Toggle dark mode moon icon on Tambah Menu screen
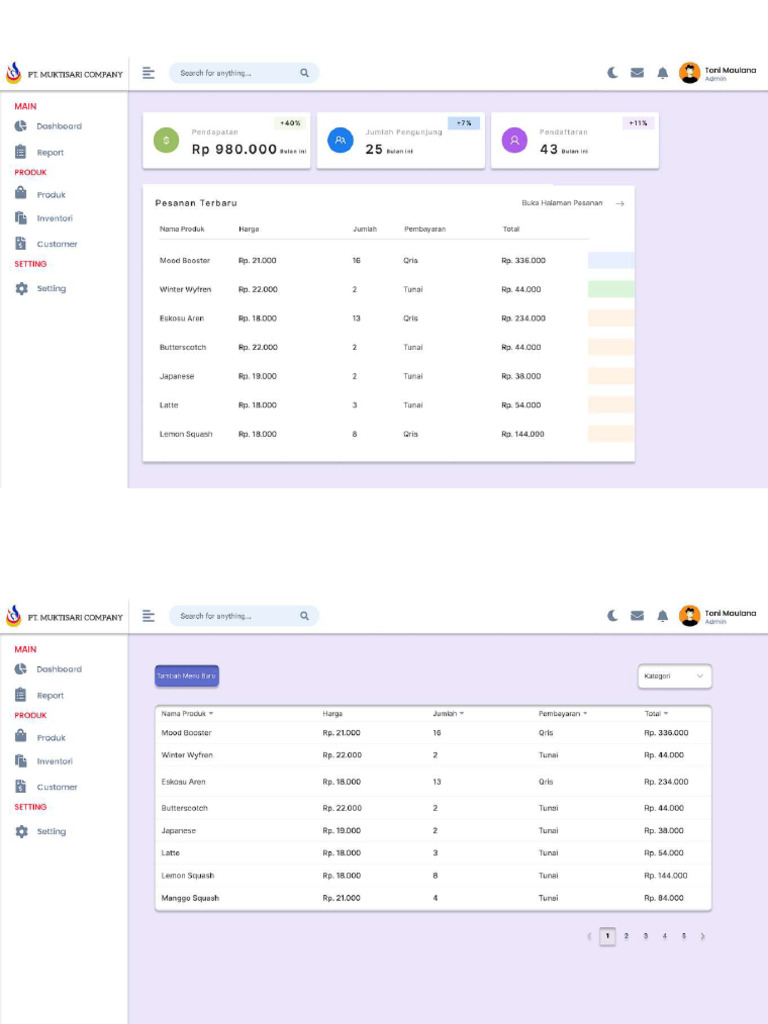The height and width of the screenshot is (1024, 768). click(x=612, y=615)
